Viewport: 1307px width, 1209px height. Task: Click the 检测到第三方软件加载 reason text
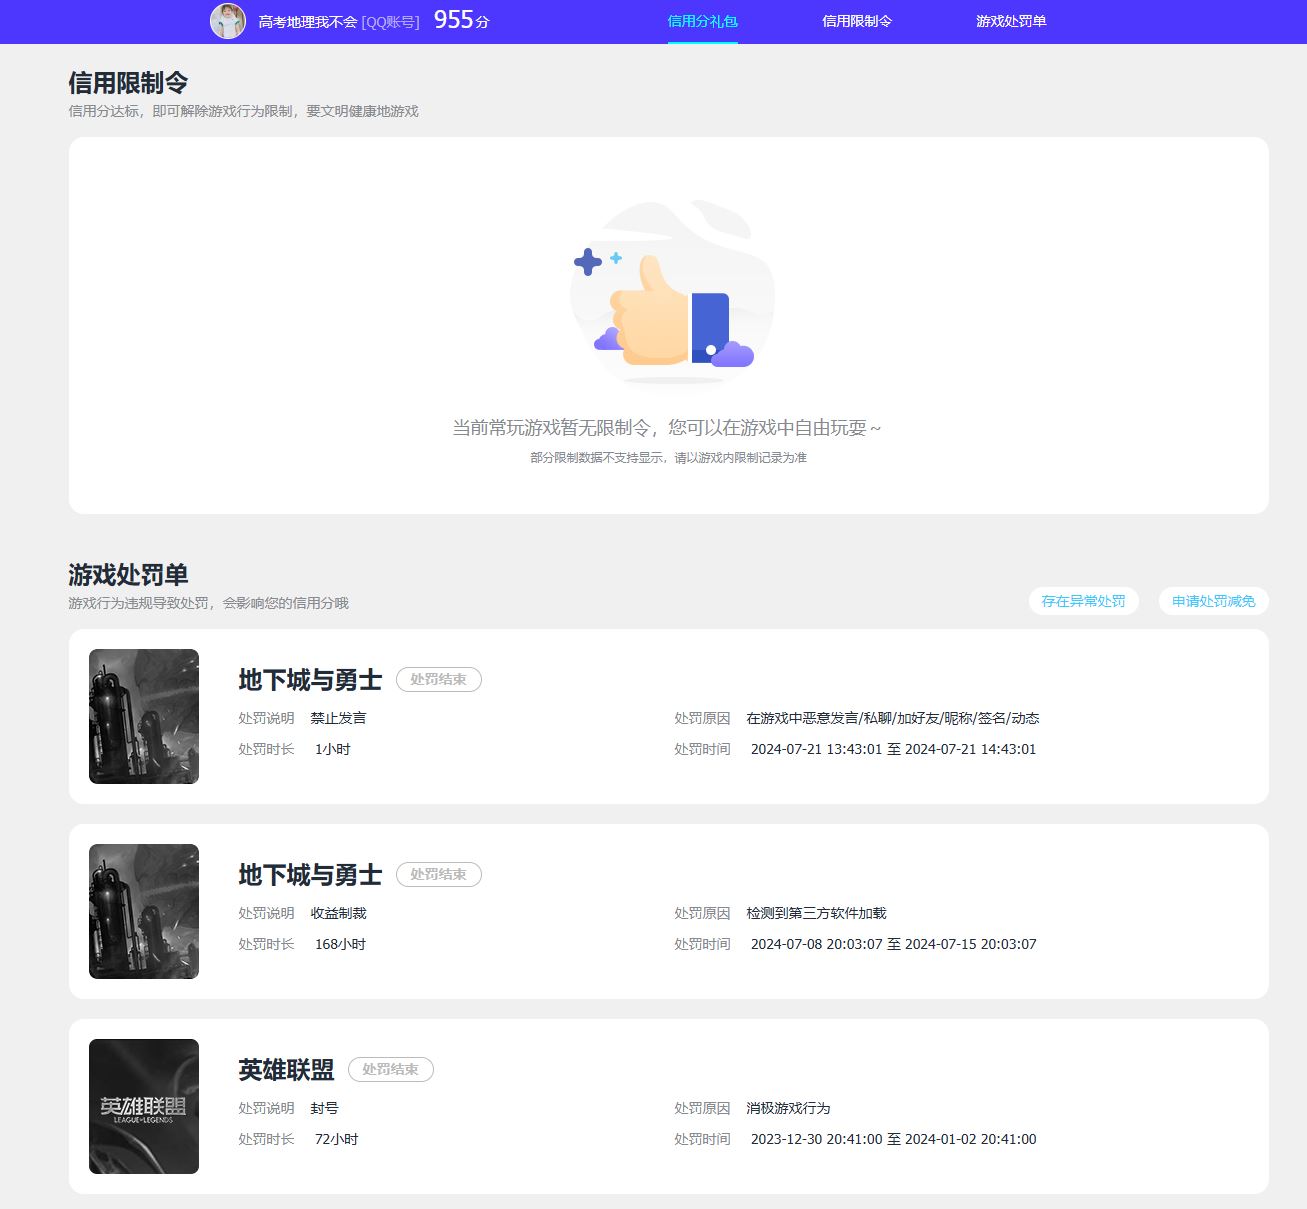(x=816, y=913)
